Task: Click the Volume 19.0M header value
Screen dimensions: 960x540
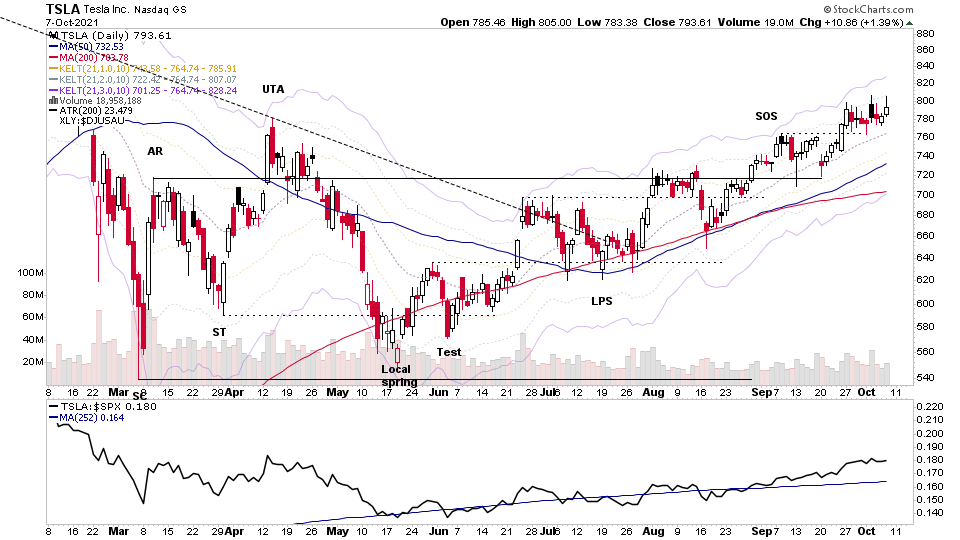Action: point(756,22)
